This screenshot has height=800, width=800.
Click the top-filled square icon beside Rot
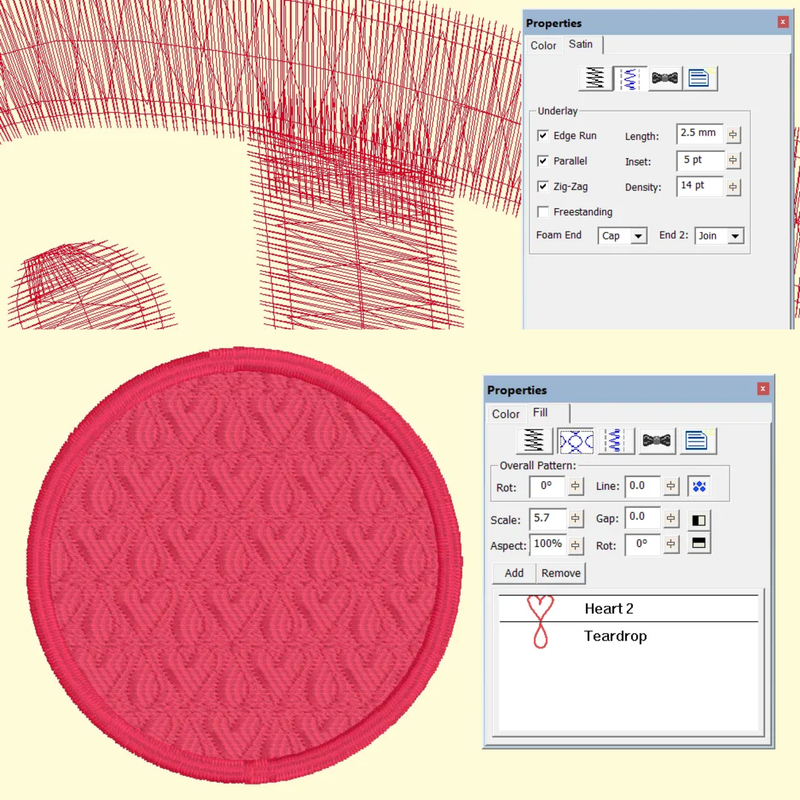(698, 543)
